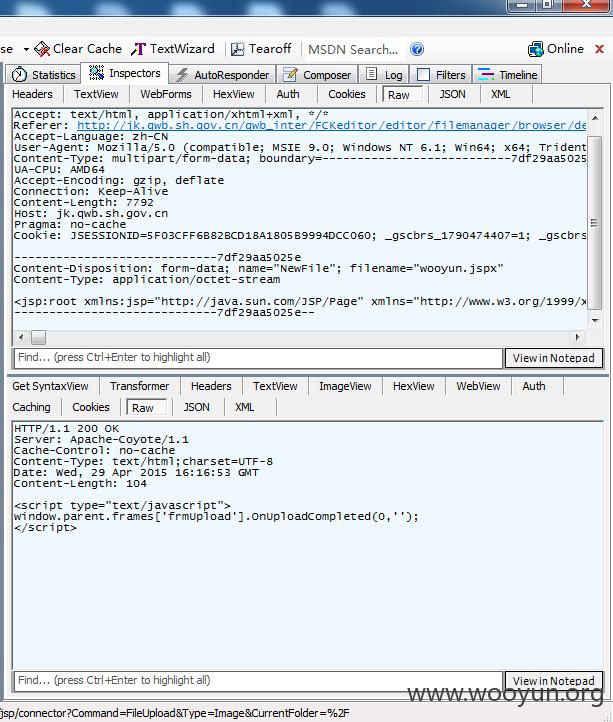Select the Inspectors tab
This screenshot has height=722, width=613.
coord(124,73)
